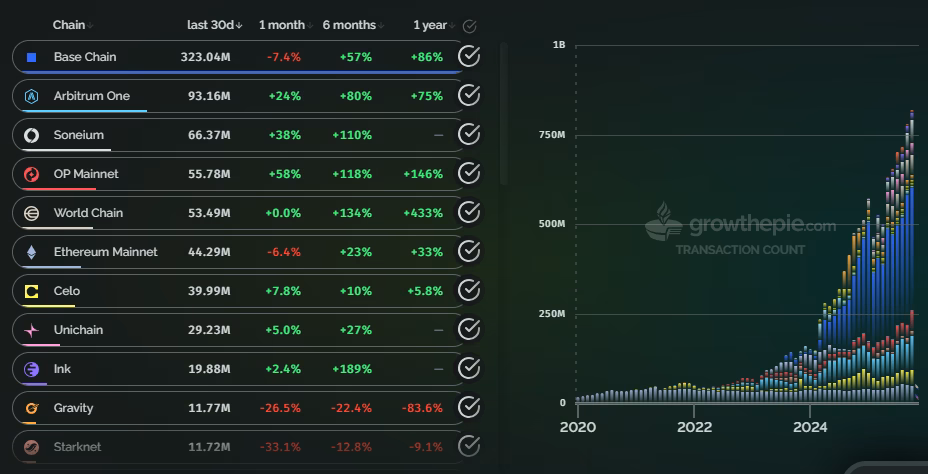
Task: Toggle Unichain checkmark selection
Action: click(x=469, y=329)
